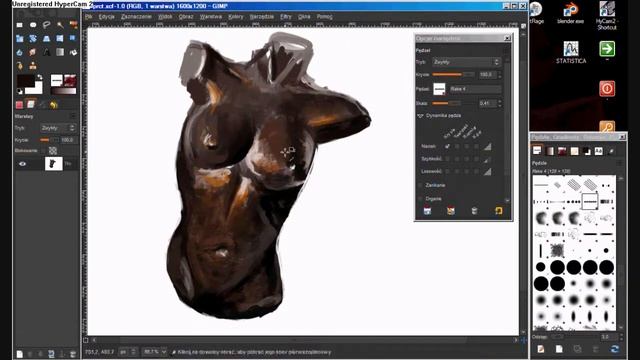
Task: Toggle Blokowanie lock checkbox in Warstwy
Action: [44, 151]
